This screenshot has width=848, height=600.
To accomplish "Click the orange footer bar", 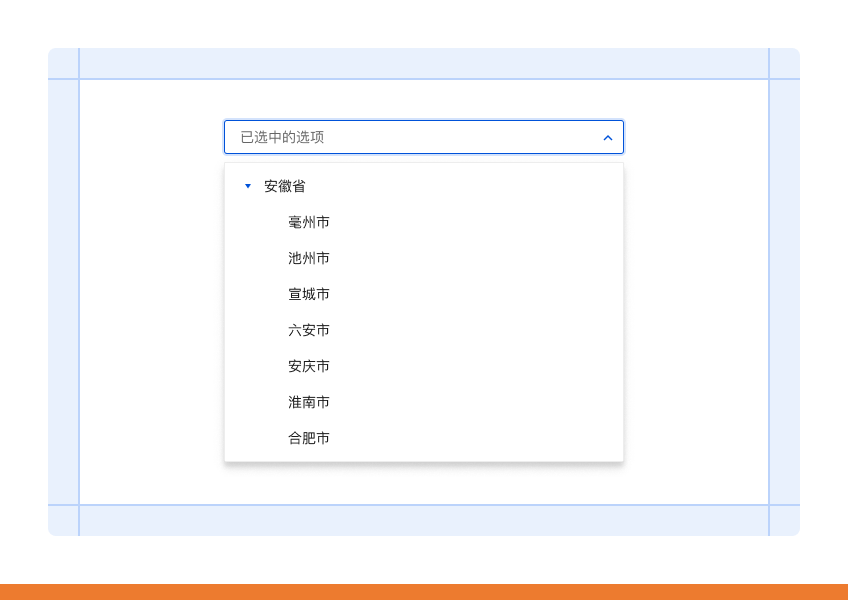I will tap(424, 592).
